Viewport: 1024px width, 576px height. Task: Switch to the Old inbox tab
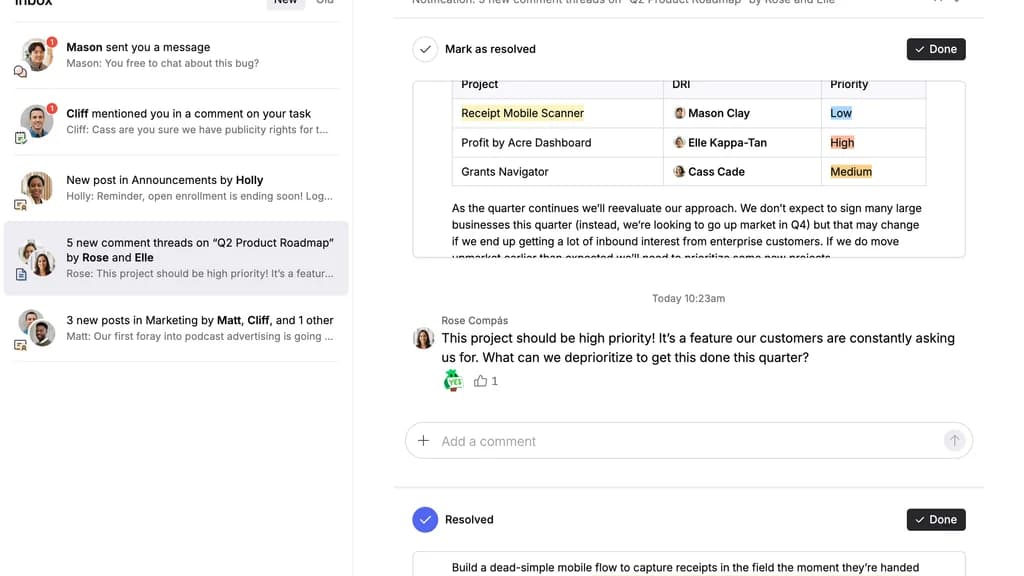click(x=325, y=2)
